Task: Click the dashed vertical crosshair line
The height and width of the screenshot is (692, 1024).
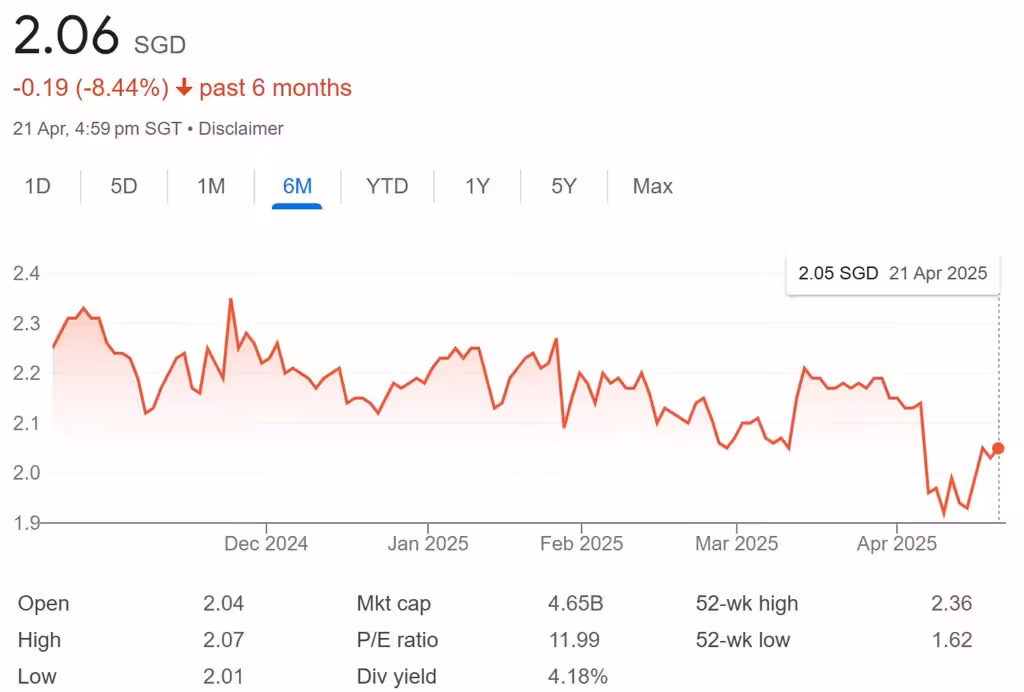Action: (997, 400)
